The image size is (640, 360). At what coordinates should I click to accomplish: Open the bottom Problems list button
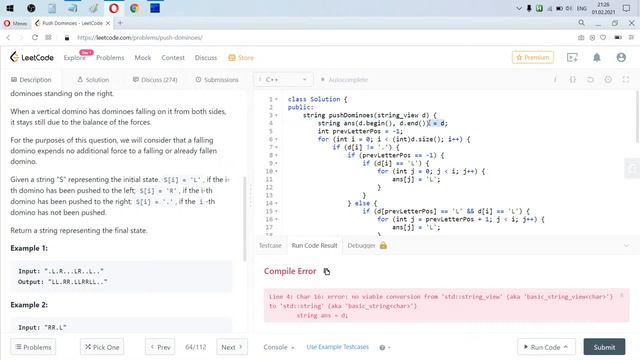click(33, 347)
